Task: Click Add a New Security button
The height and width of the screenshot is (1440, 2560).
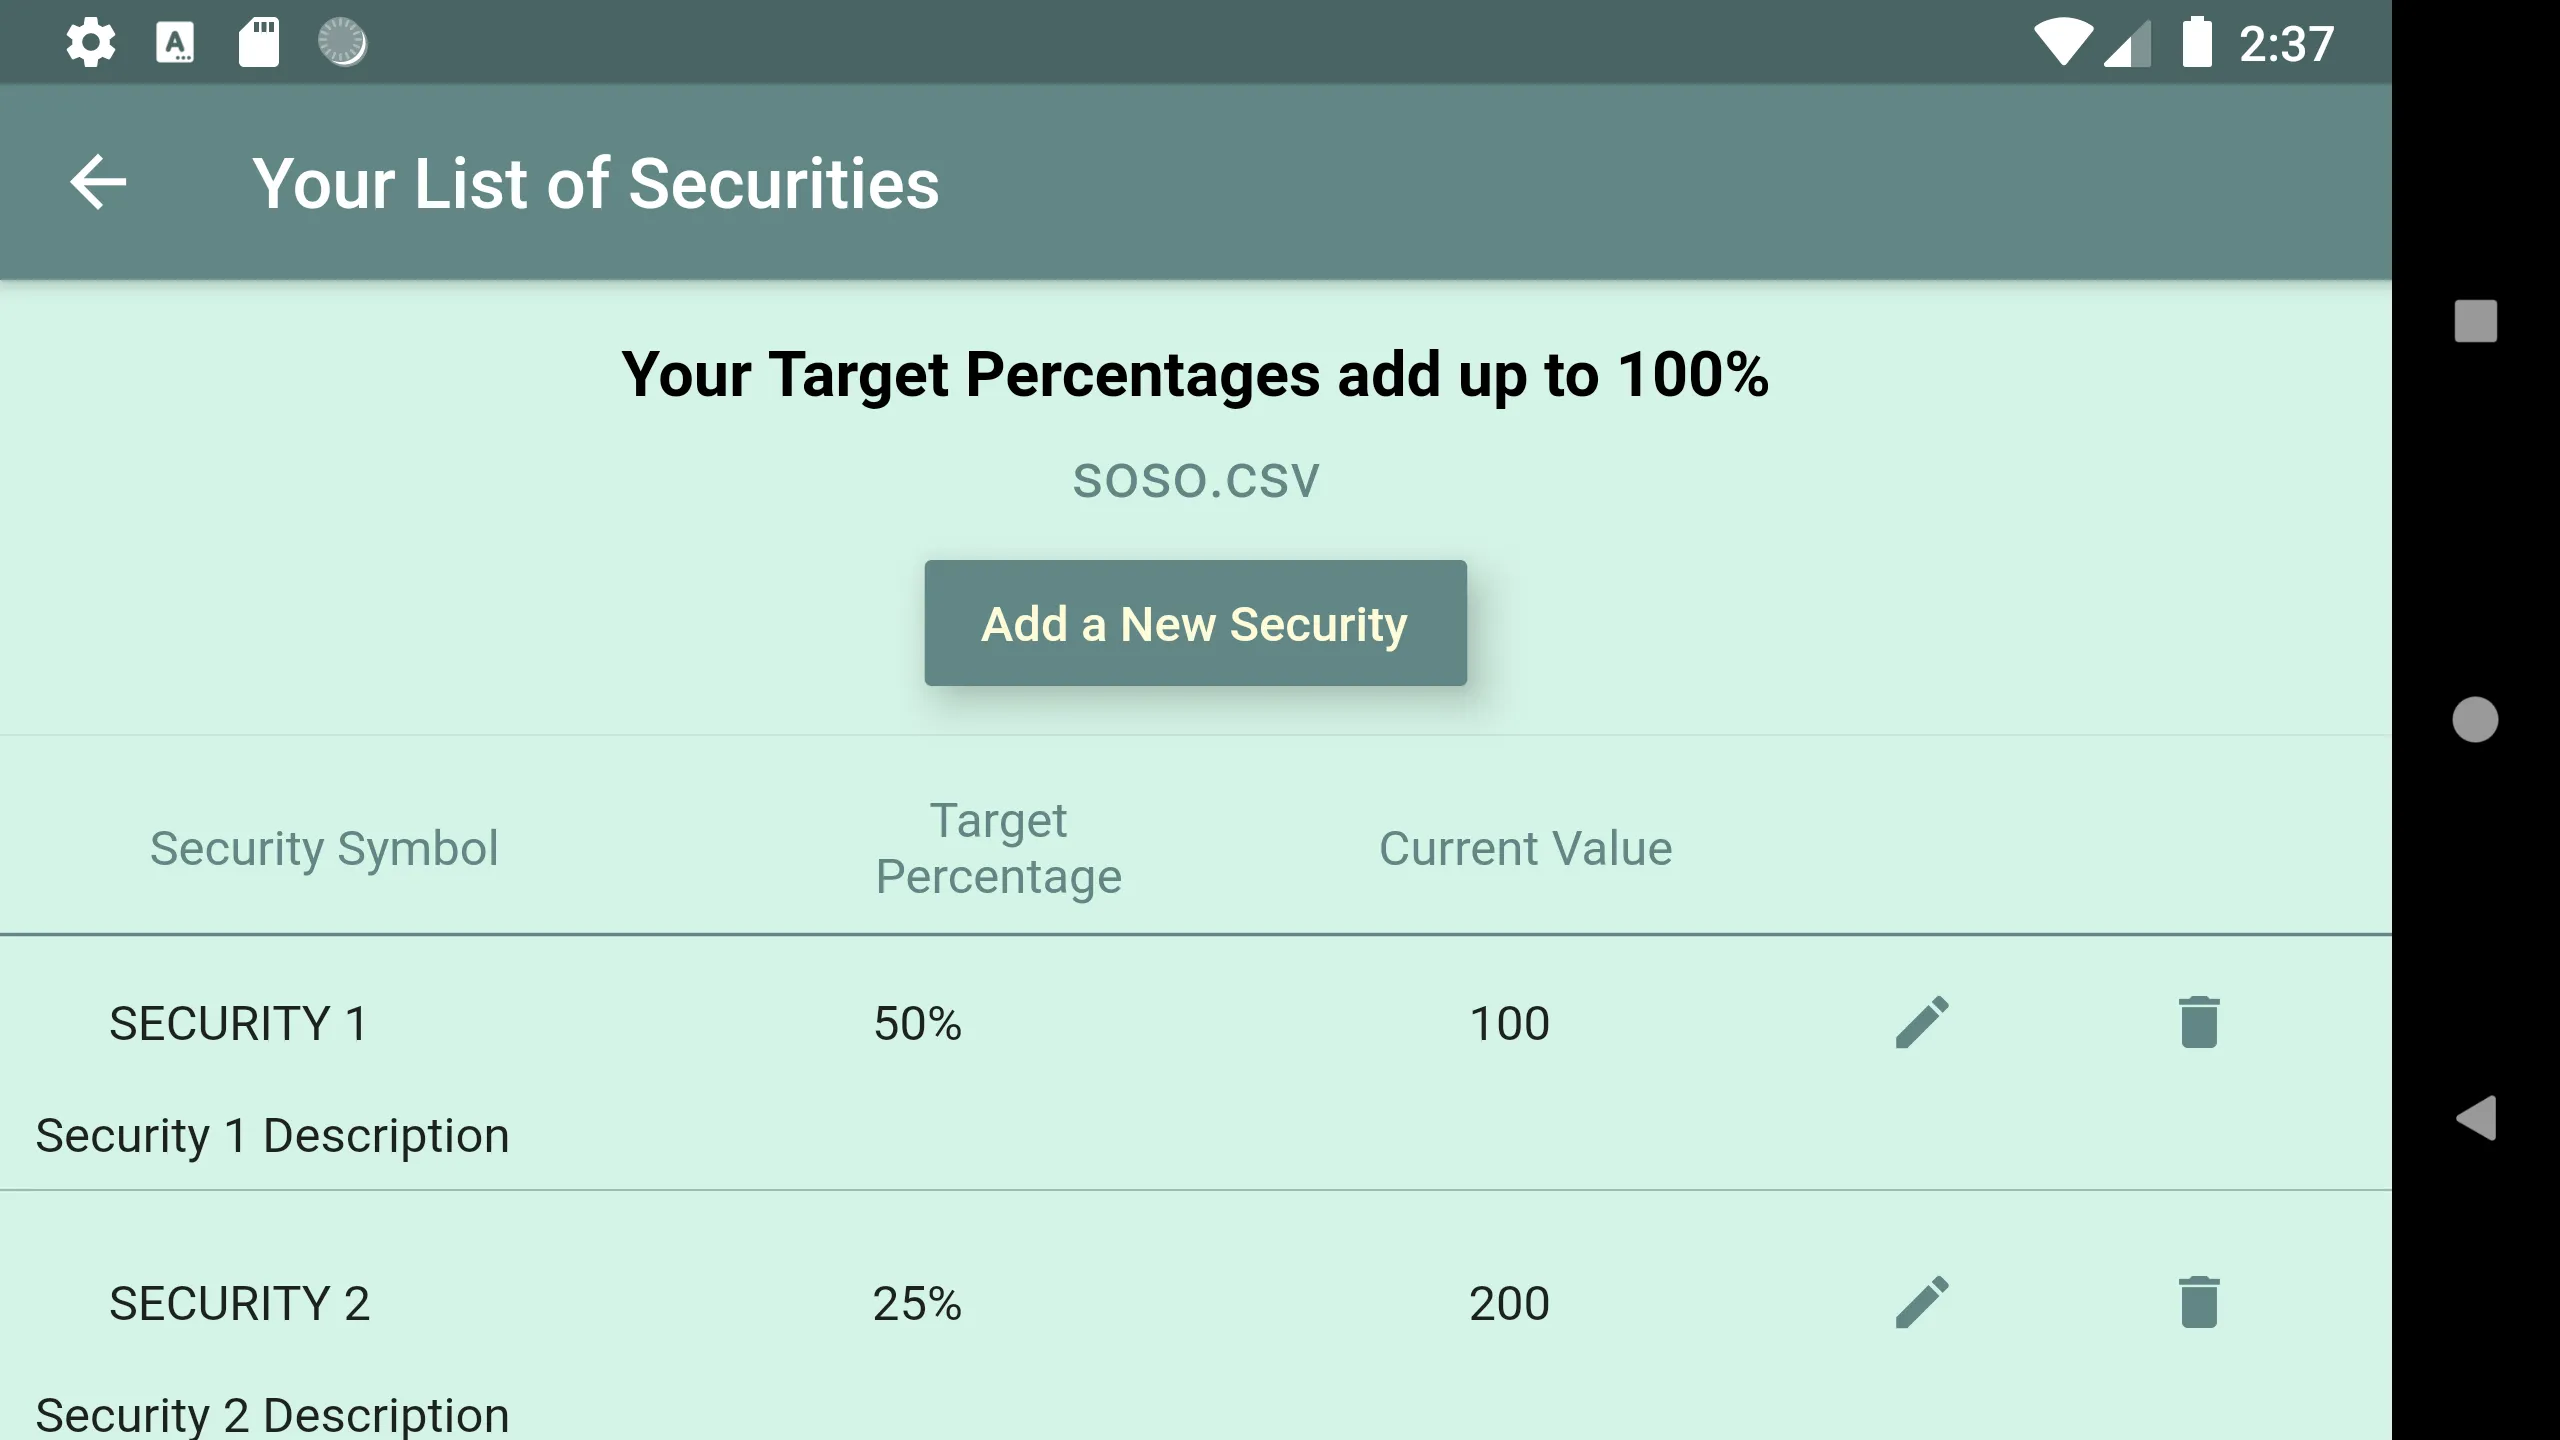Action: point(1194,622)
